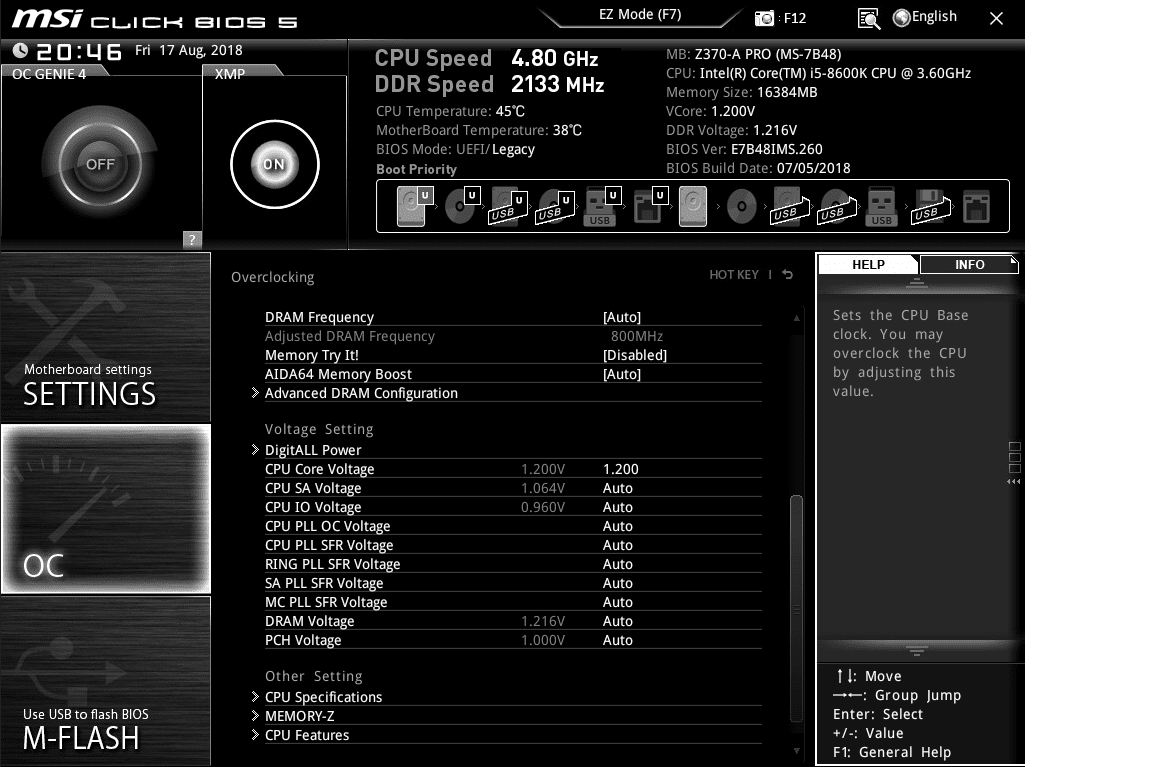Click the scroll up arrow of settings list

(796, 318)
